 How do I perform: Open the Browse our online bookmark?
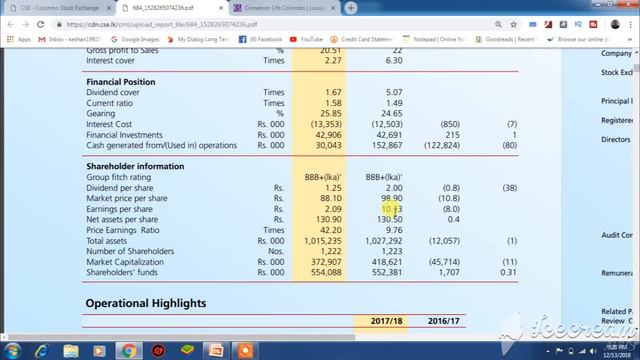[x=579, y=39]
